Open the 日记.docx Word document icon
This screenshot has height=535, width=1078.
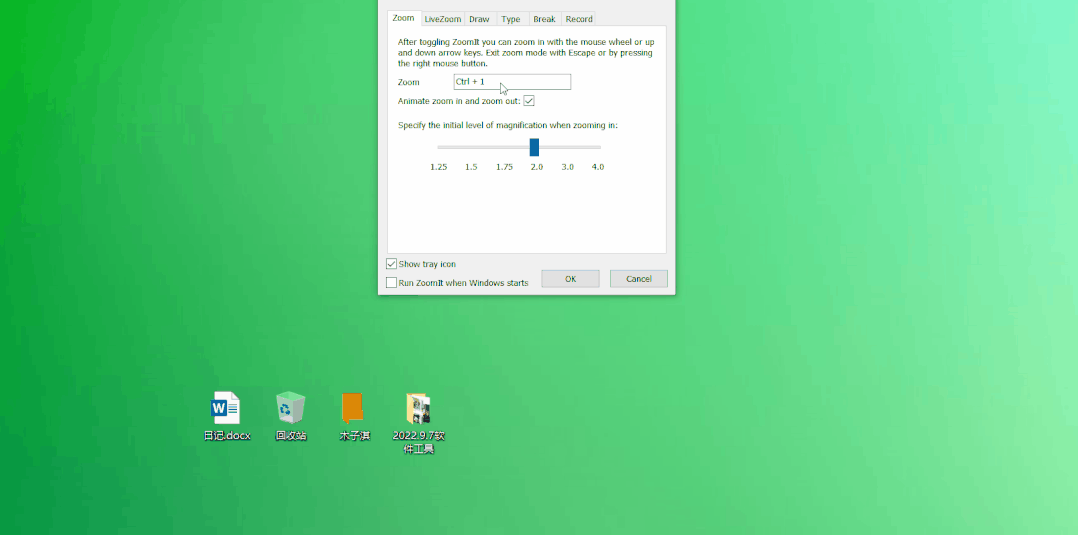click(x=225, y=408)
